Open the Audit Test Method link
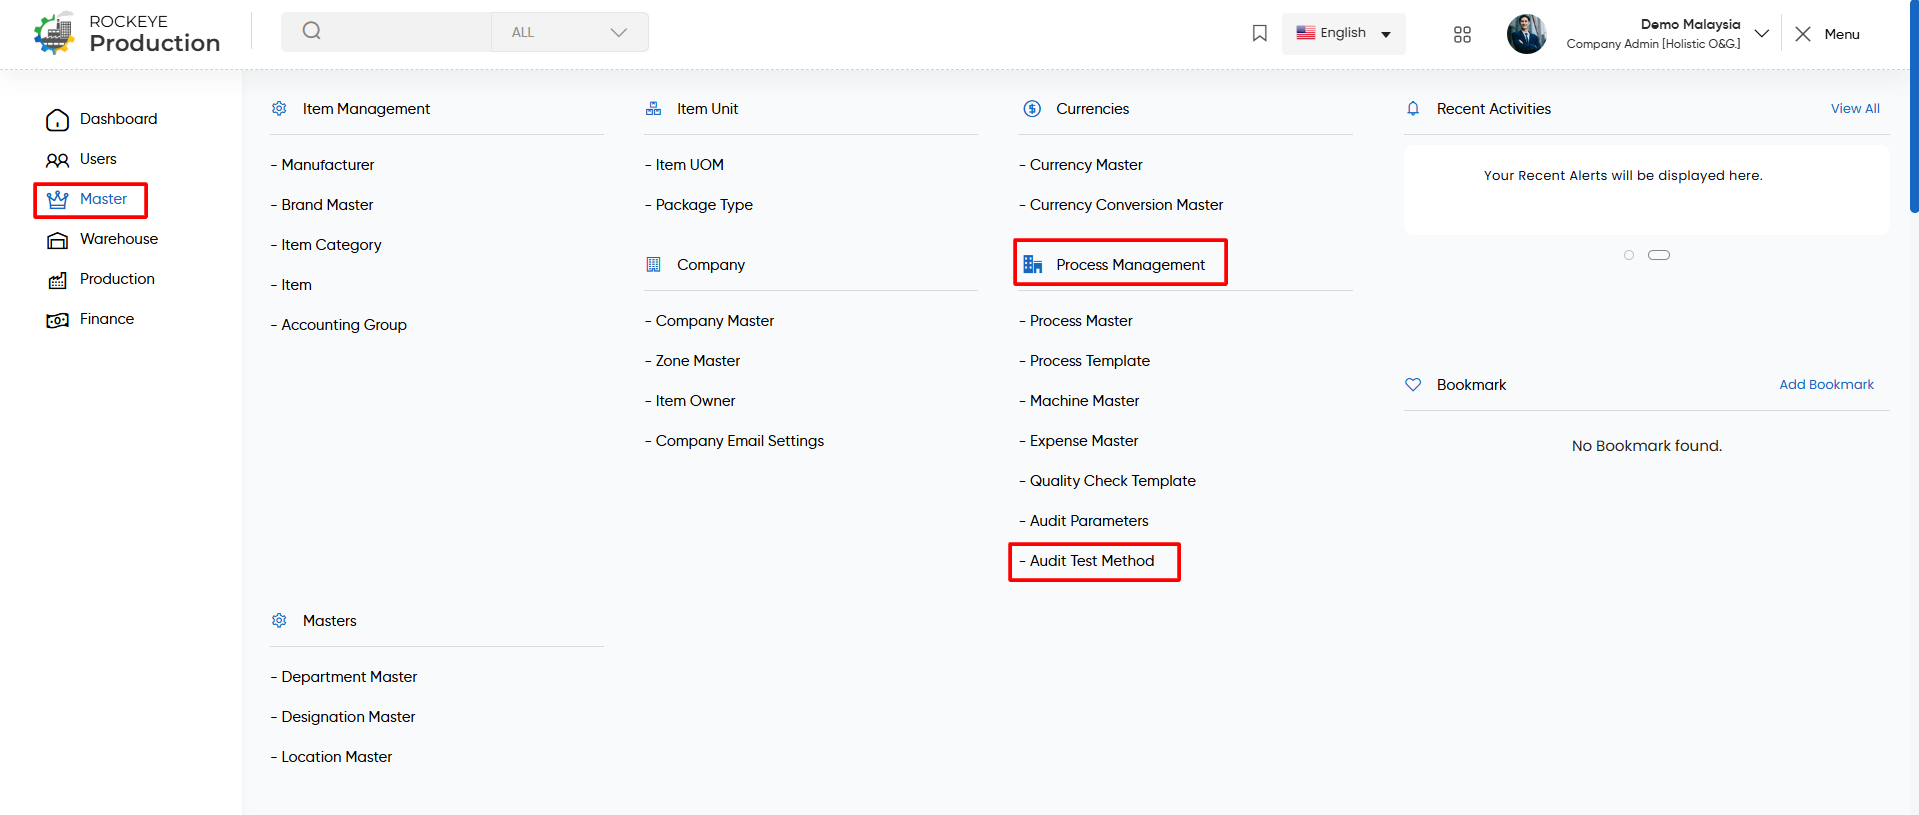Screen dimensions: 1919x815 pos(1091,561)
